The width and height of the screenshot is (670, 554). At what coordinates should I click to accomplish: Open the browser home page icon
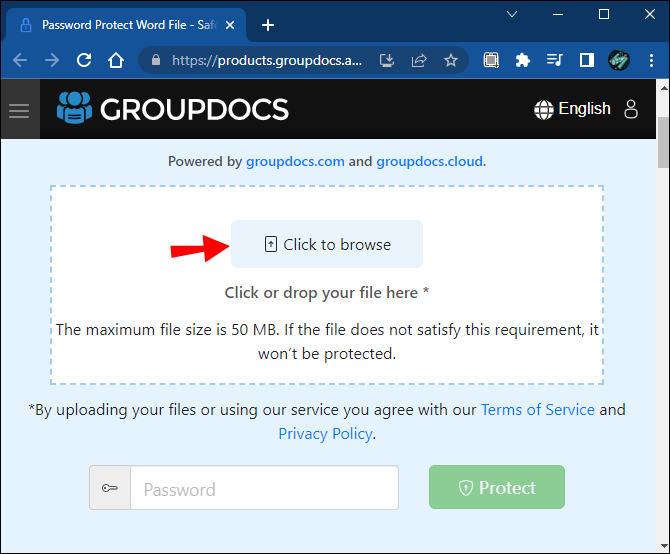coord(116,60)
